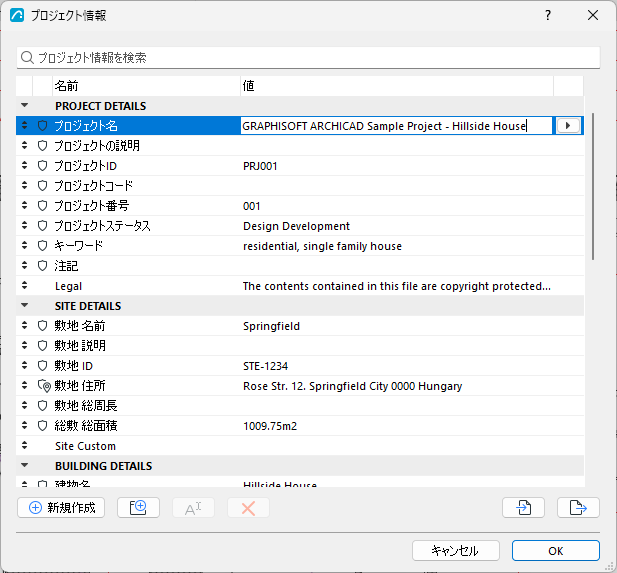Collapse the SITE DETAILS section
617x573 pixels.
[x=24, y=305]
